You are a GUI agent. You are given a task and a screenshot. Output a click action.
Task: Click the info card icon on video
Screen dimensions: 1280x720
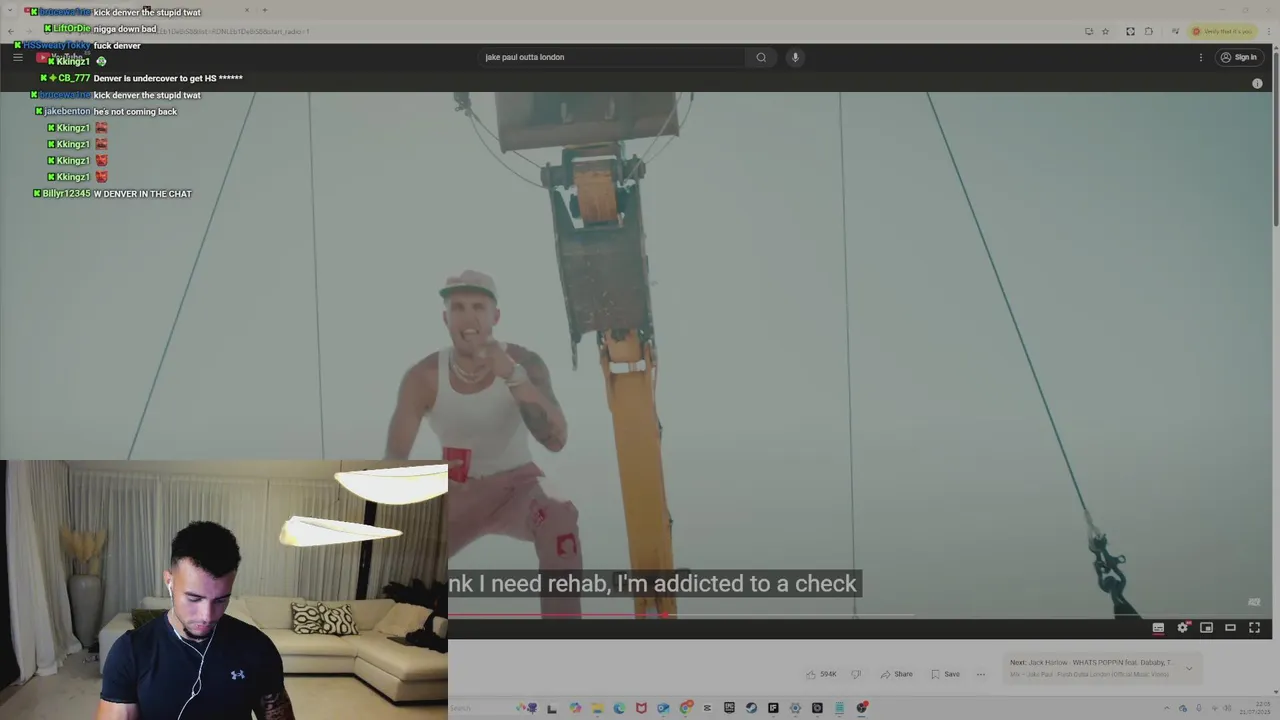point(1257,84)
